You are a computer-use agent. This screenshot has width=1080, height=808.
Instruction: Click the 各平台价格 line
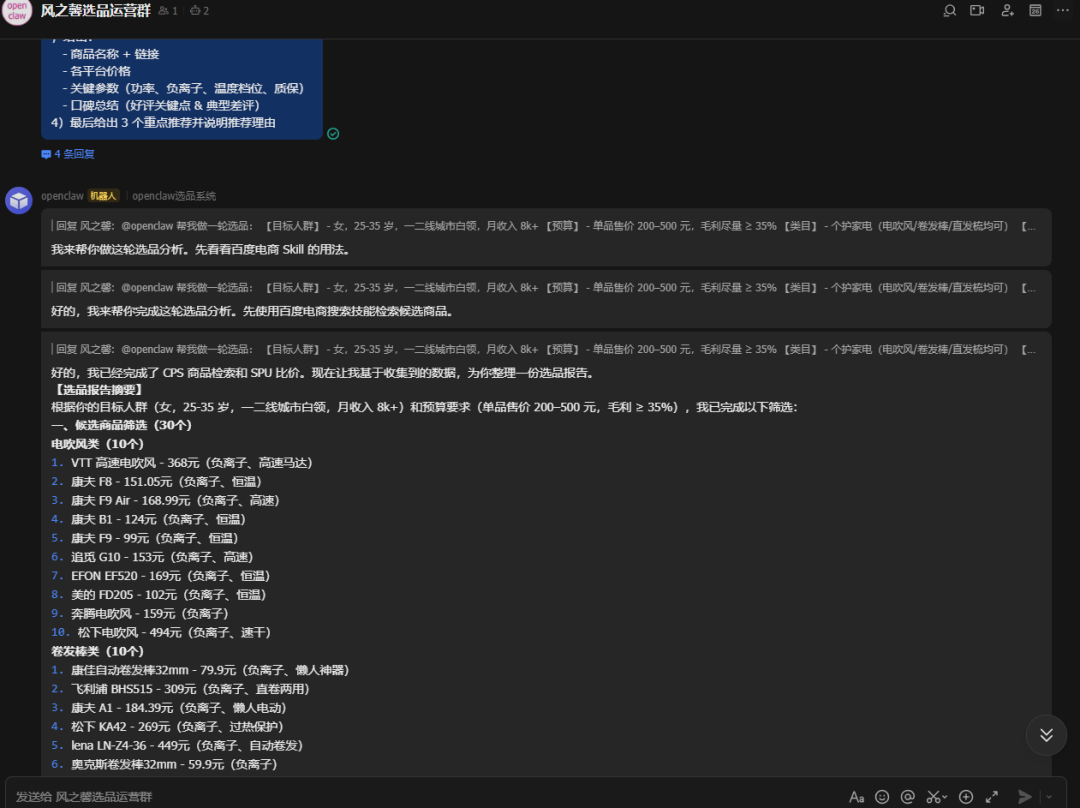pos(97,71)
